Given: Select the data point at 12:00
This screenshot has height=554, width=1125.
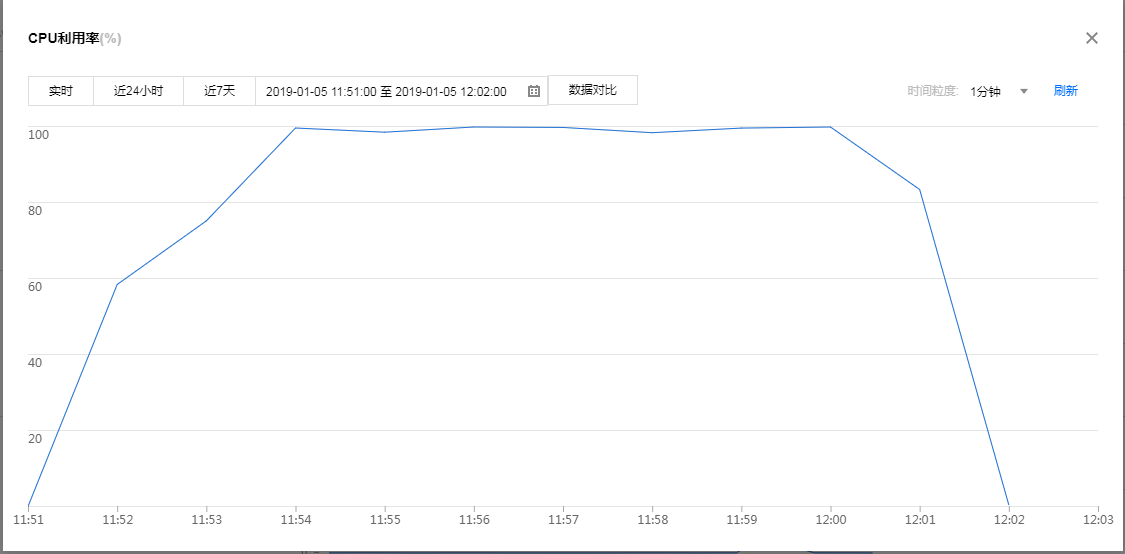Looking at the screenshot, I should [830, 127].
